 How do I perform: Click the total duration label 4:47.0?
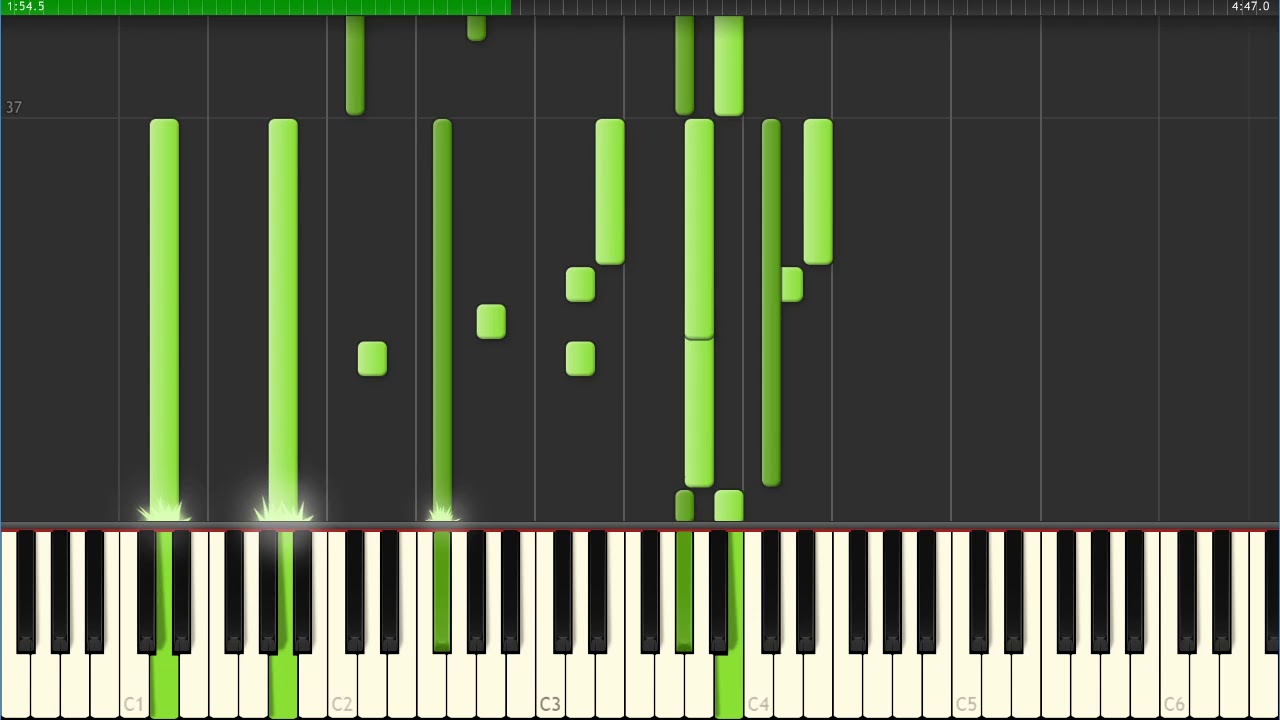point(1250,7)
